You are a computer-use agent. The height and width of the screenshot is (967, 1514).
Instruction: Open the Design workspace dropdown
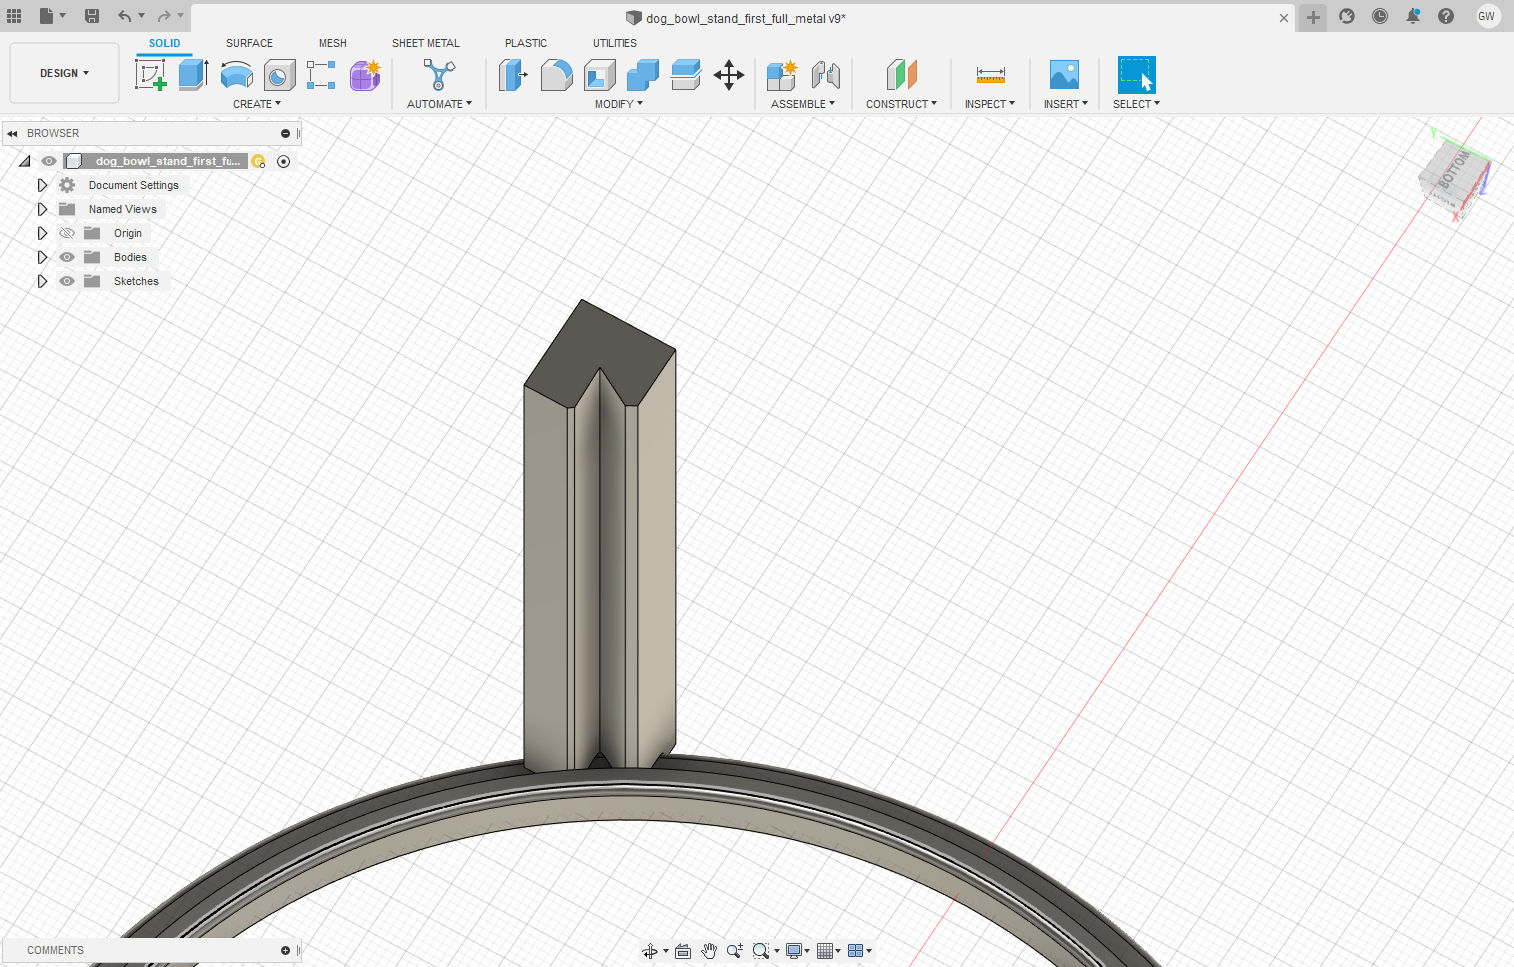(x=64, y=73)
